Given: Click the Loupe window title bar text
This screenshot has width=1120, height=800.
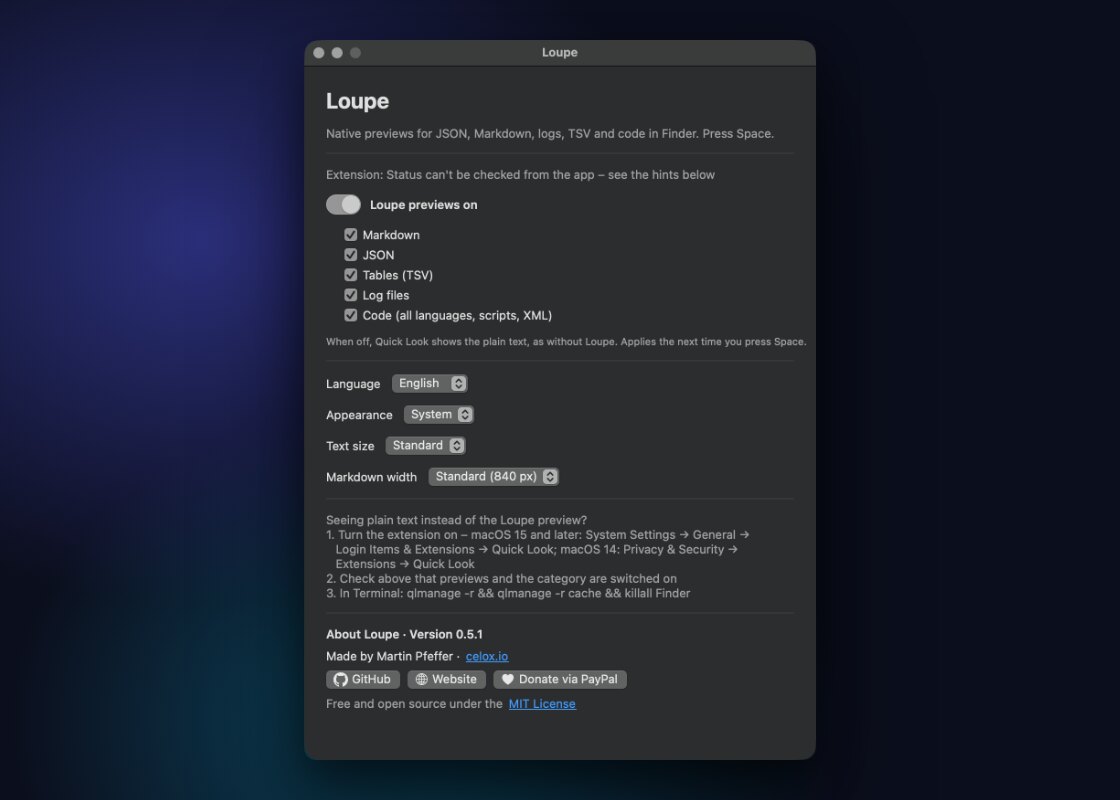Looking at the screenshot, I should tap(560, 53).
